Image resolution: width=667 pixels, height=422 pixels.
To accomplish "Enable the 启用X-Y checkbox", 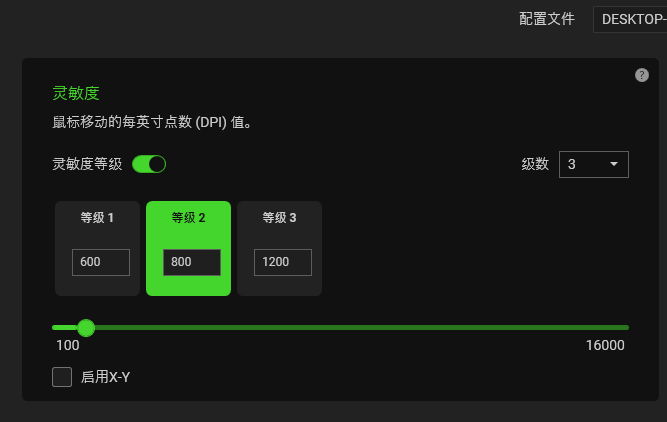I will tap(62, 377).
